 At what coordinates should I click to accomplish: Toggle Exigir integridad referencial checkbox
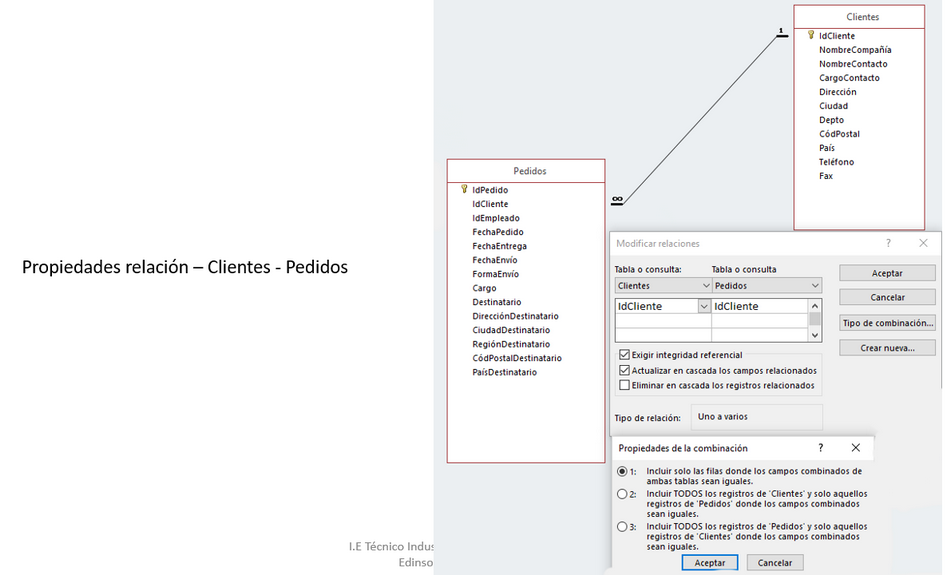pyautogui.click(x=624, y=355)
